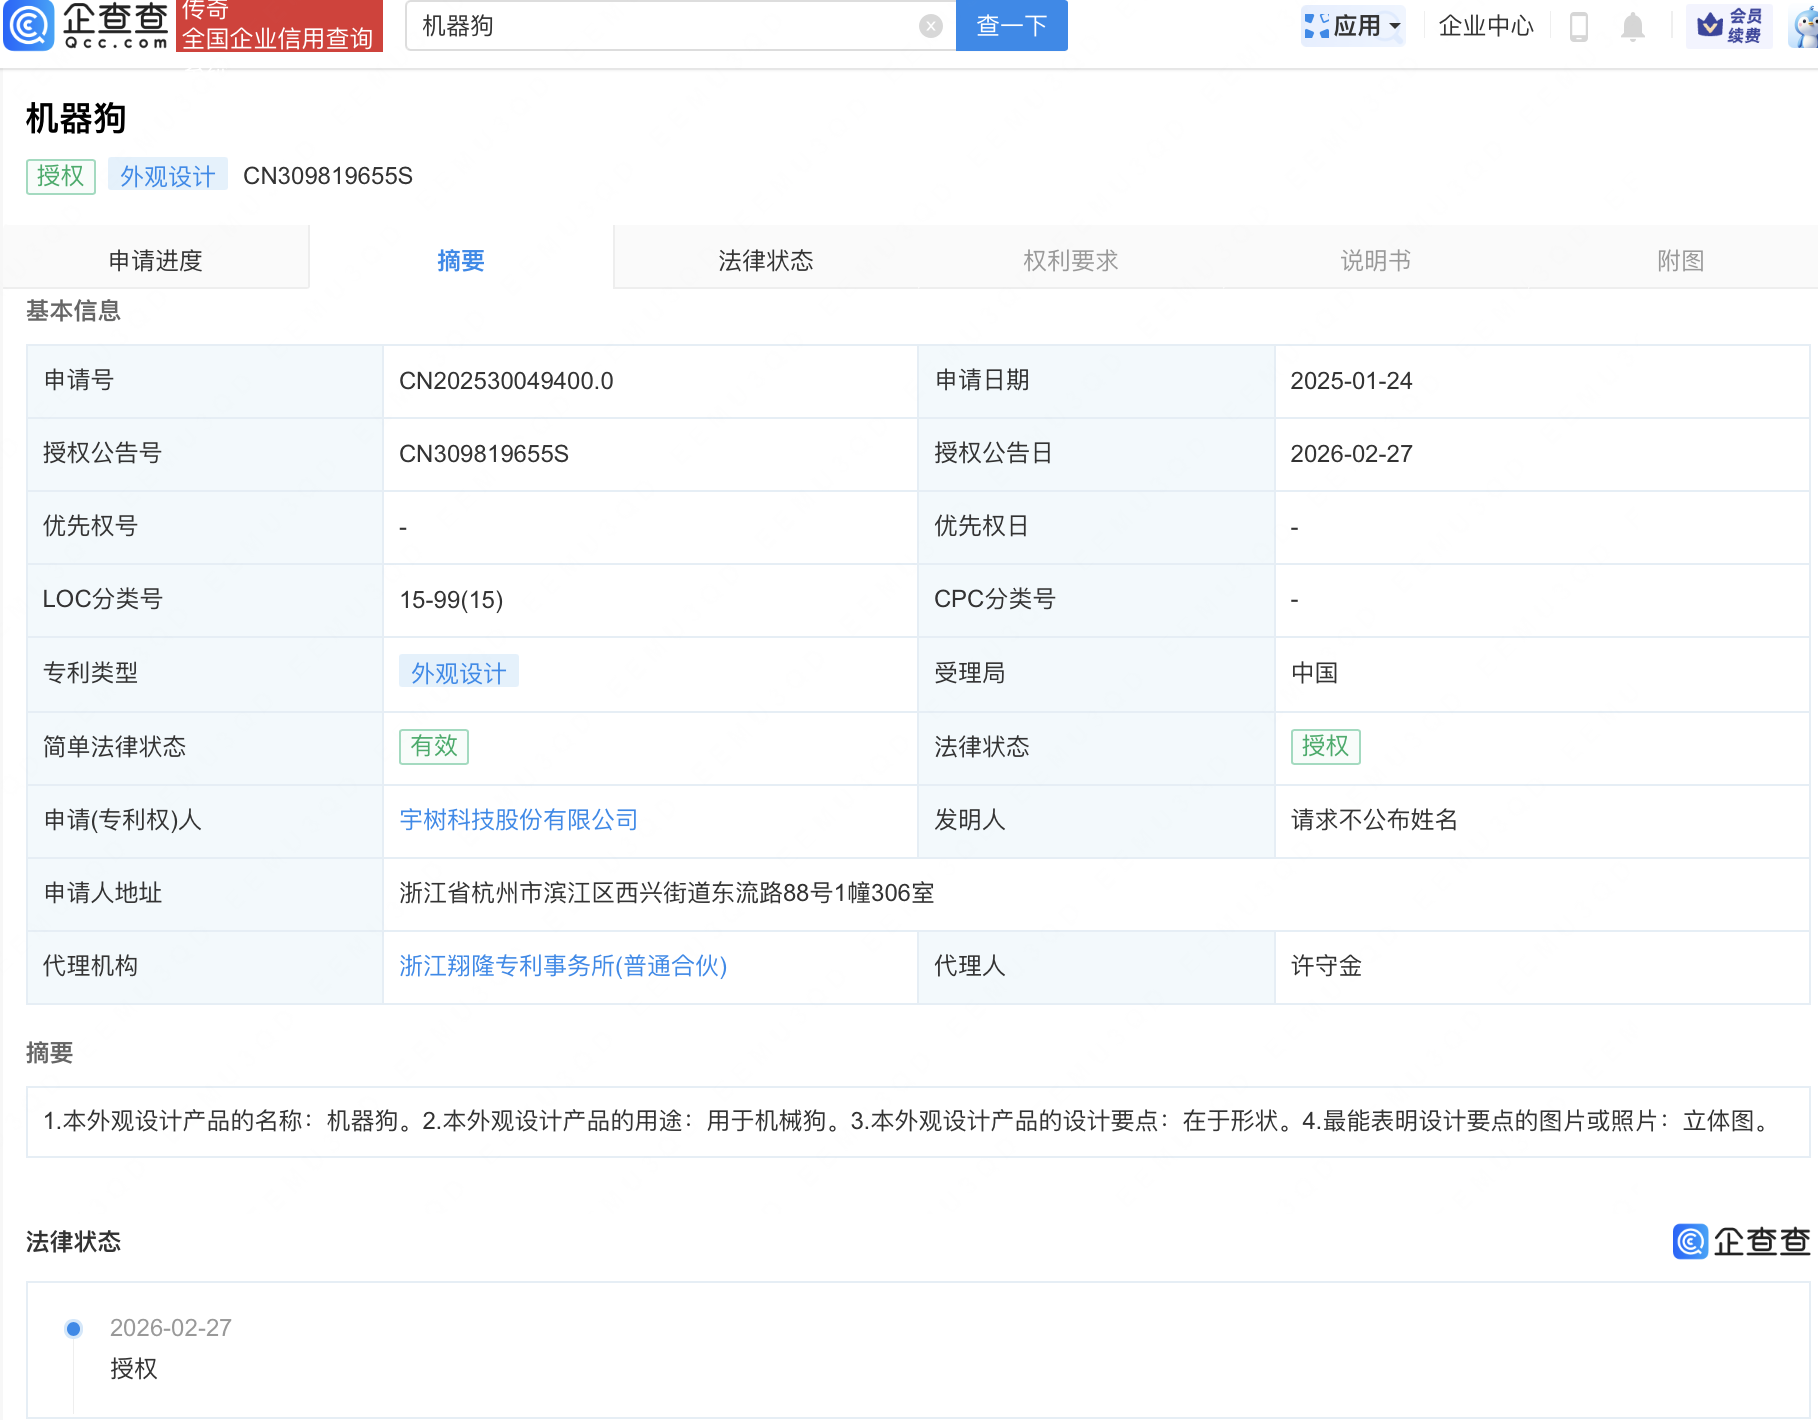The image size is (1818, 1420).
Task: Click the 外观设计 tag under the patent title
Action: click(x=167, y=175)
